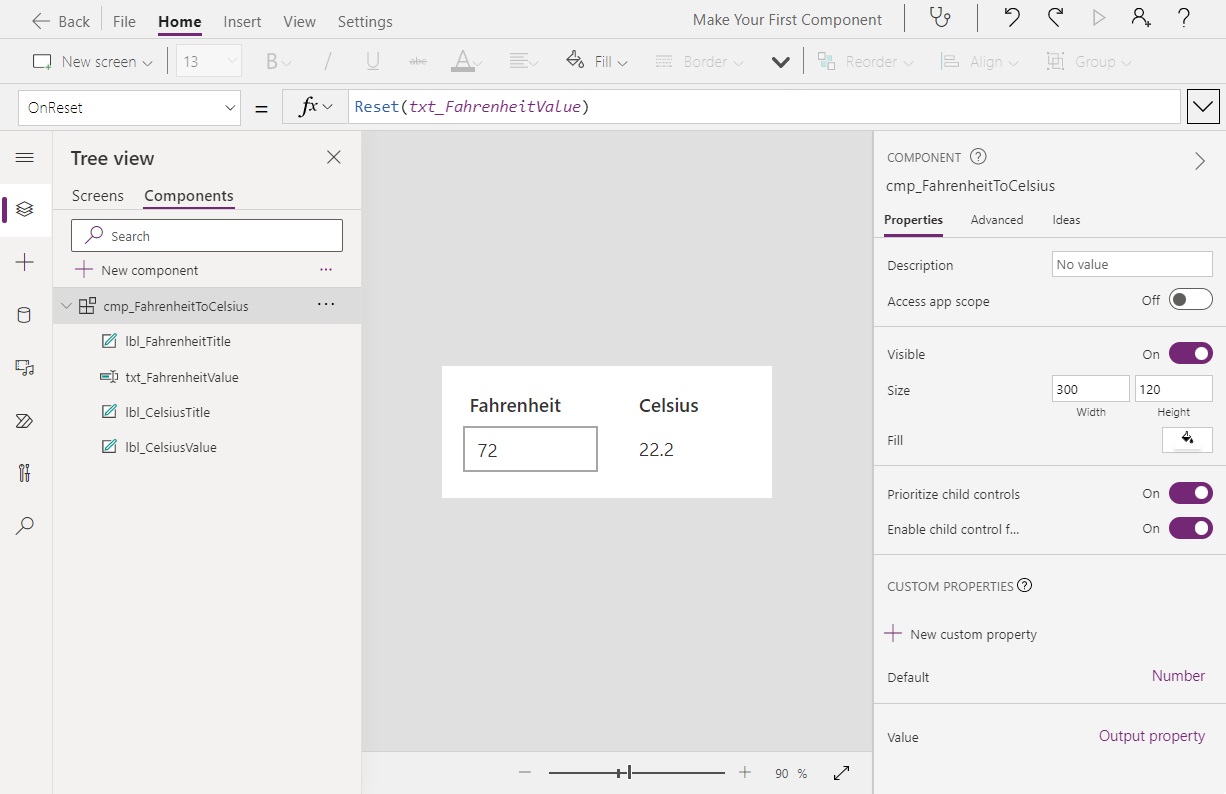Open the Media panel icon

[25, 367]
